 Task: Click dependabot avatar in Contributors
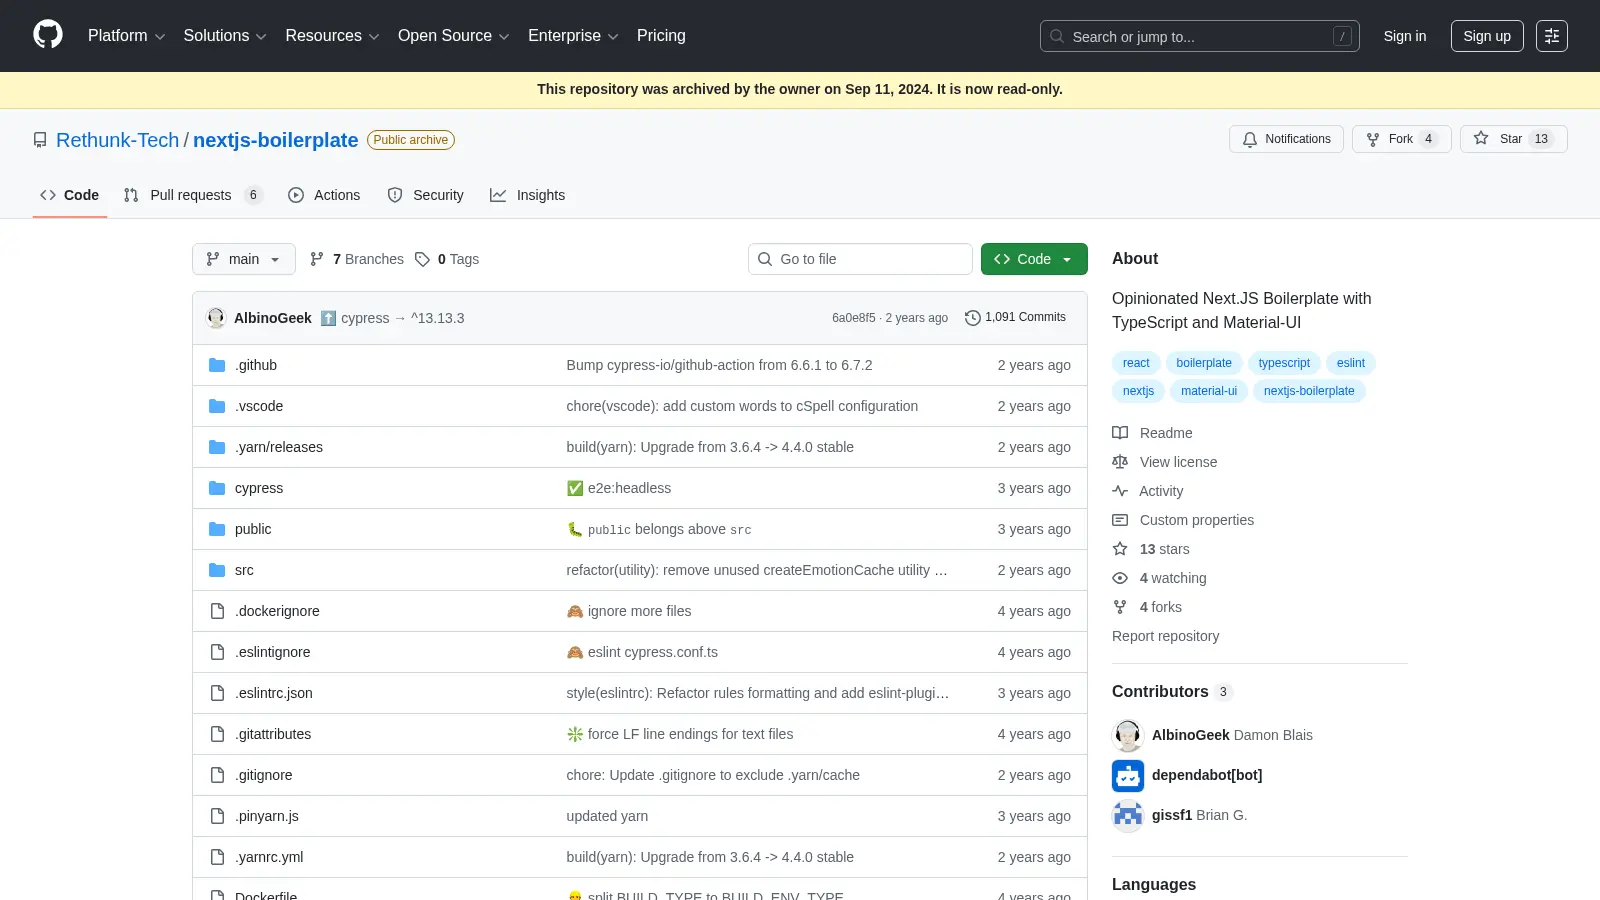click(x=1128, y=775)
